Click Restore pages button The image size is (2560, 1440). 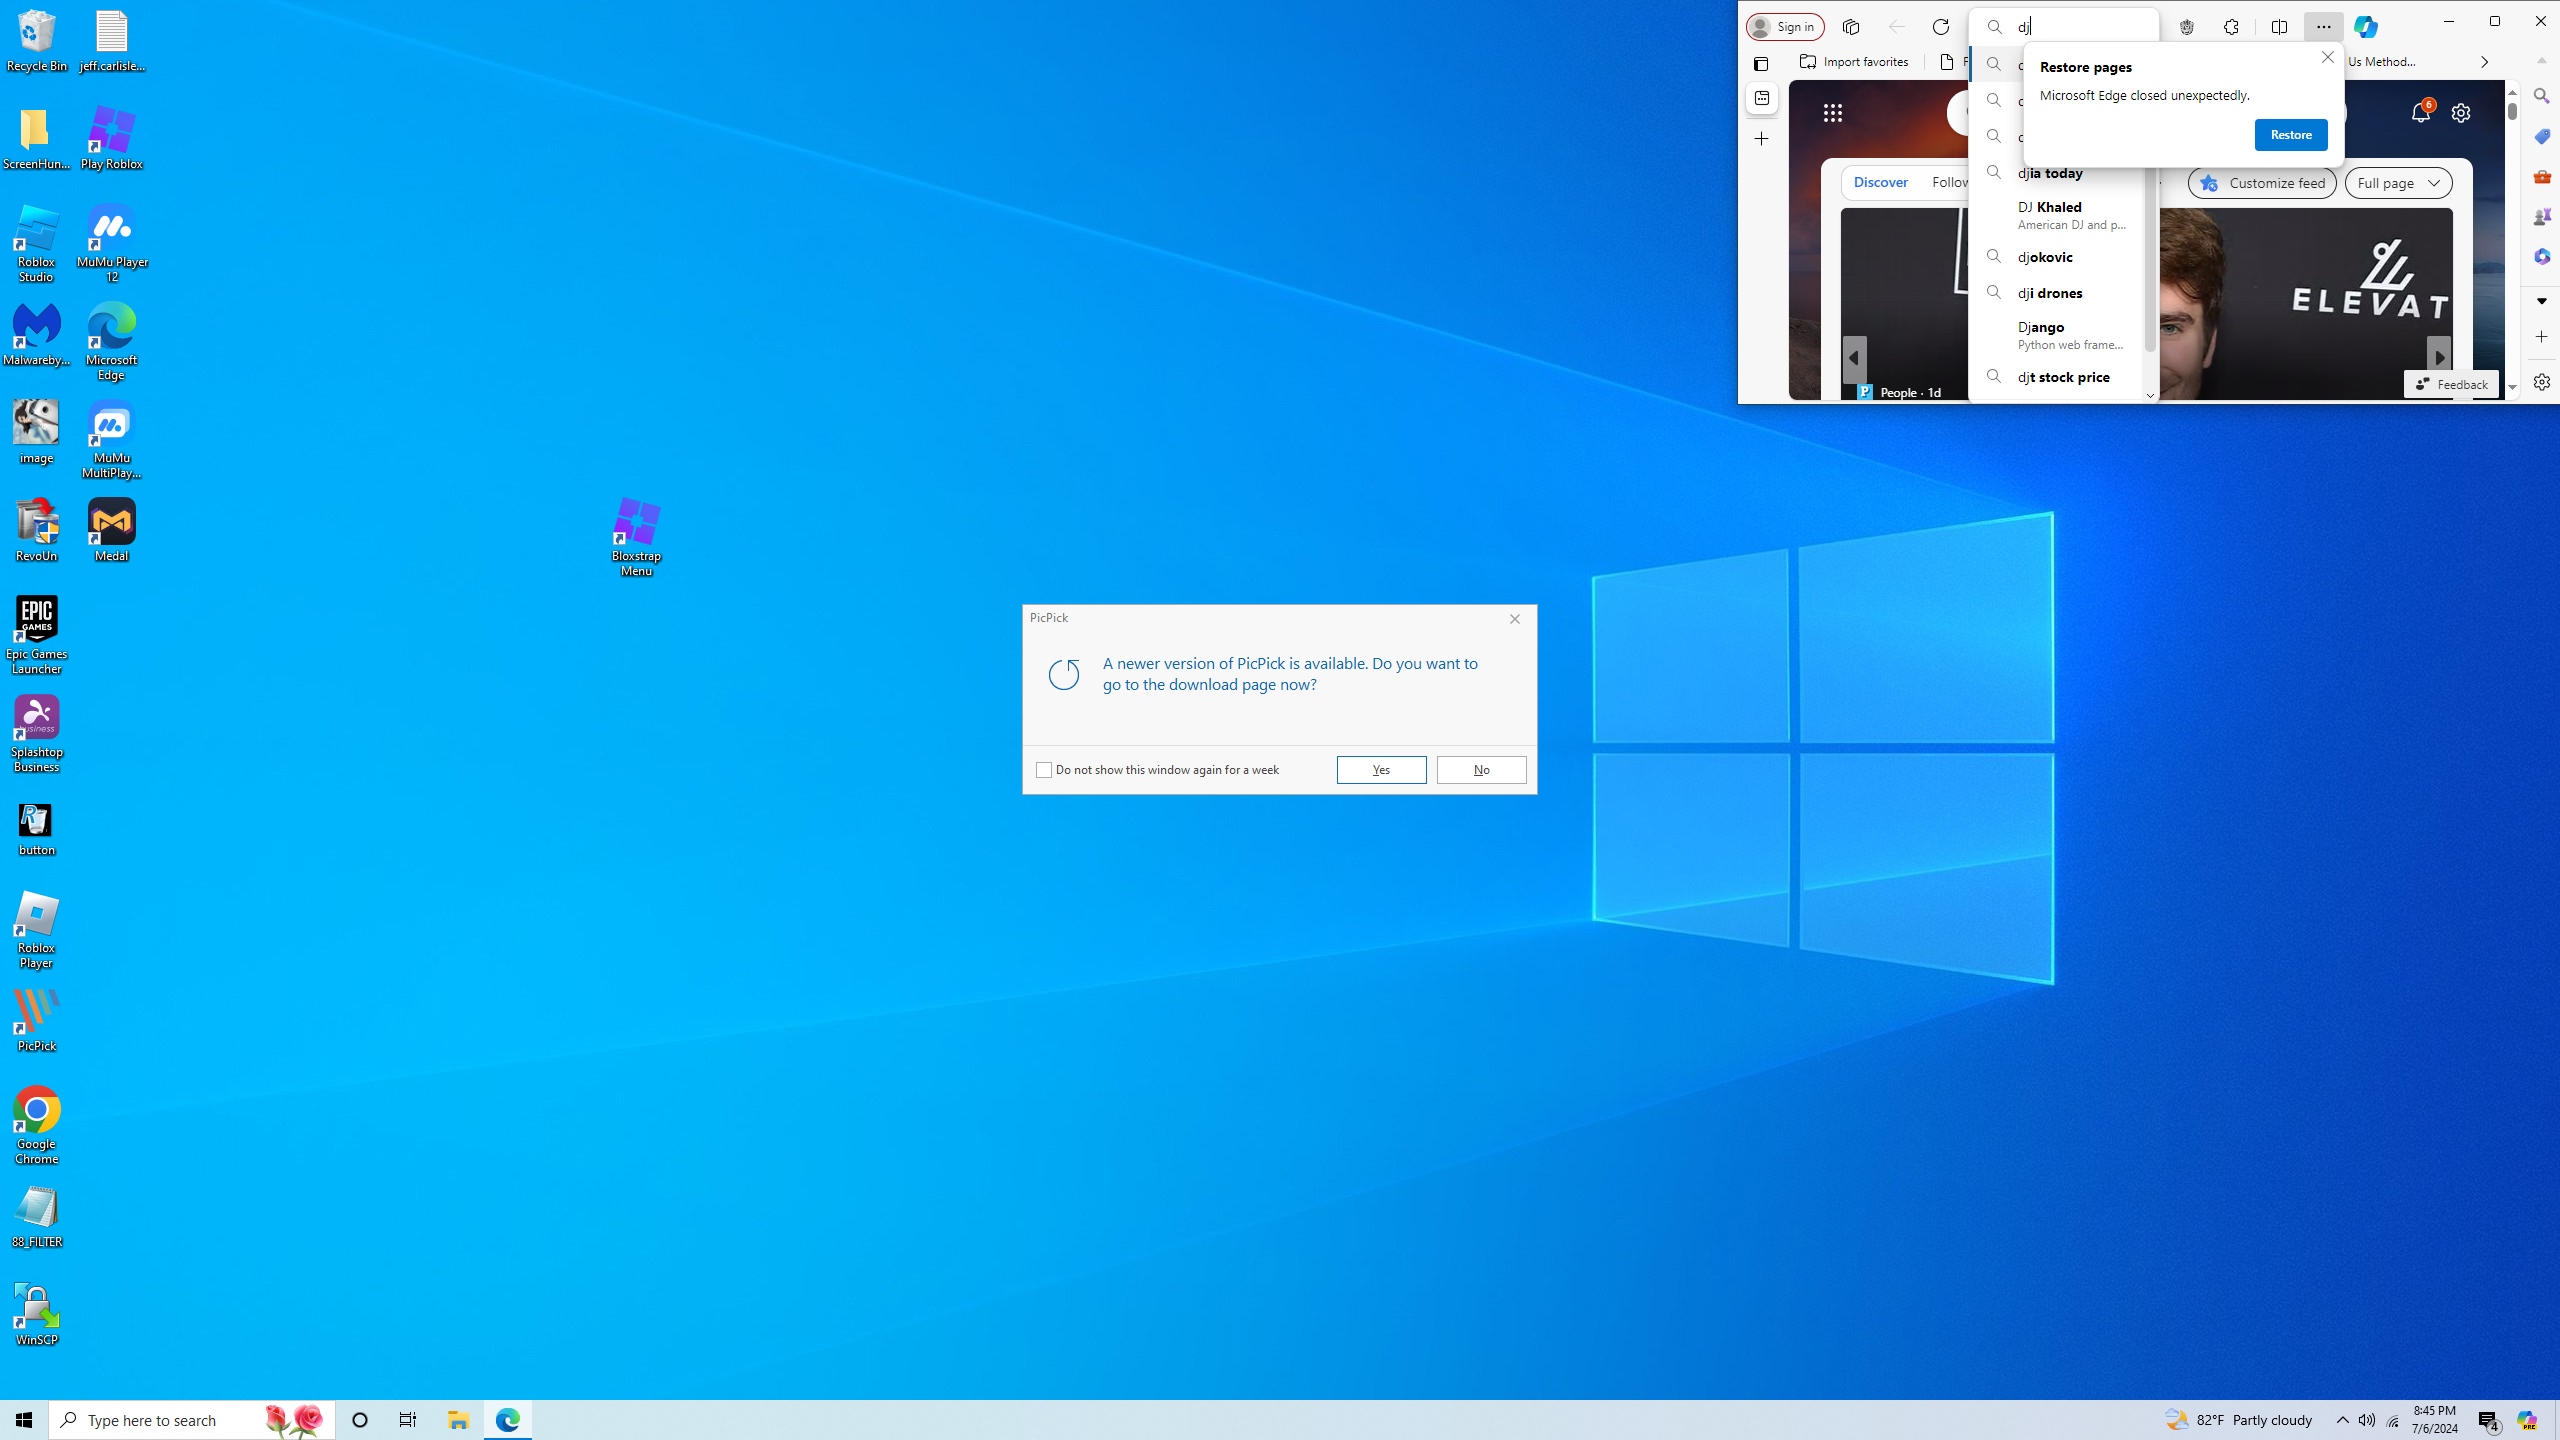pyautogui.click(x=2290, y=135)
